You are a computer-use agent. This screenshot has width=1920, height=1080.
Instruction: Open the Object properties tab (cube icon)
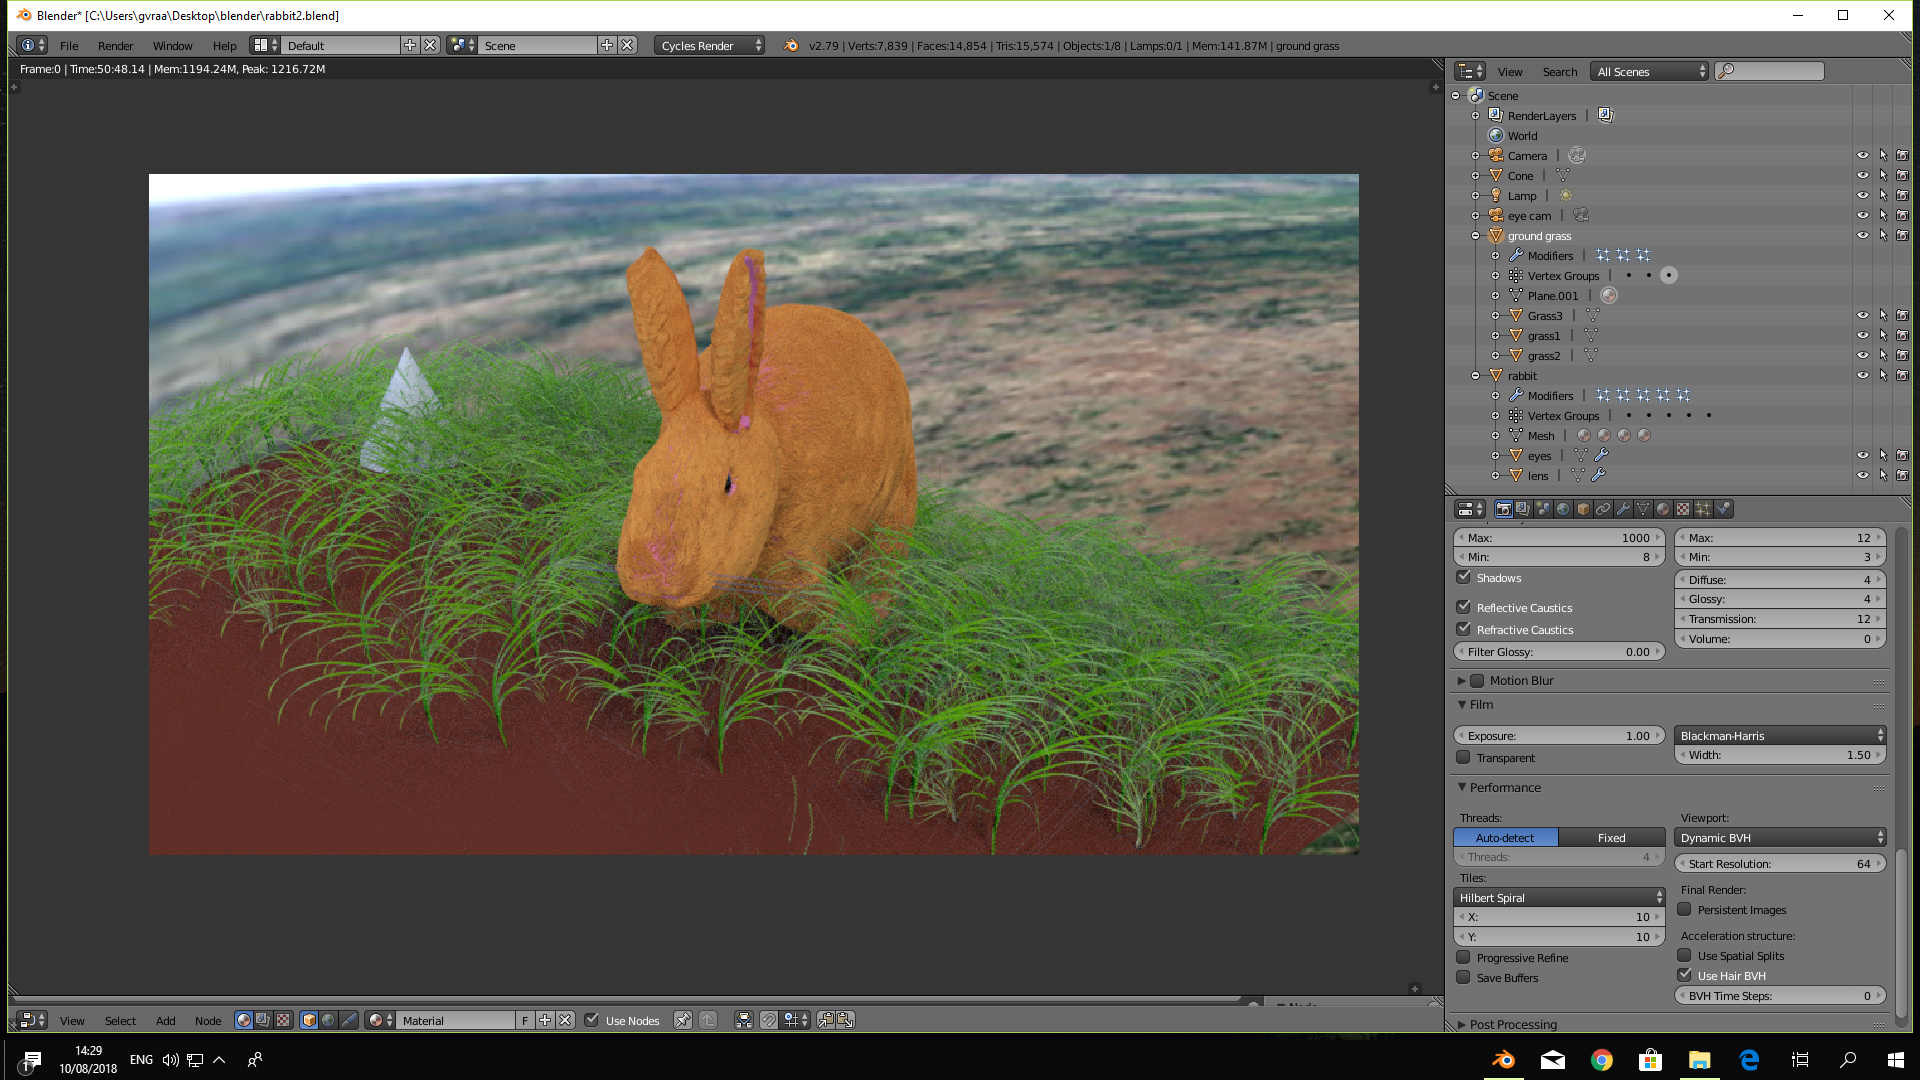pos(1583,509)
